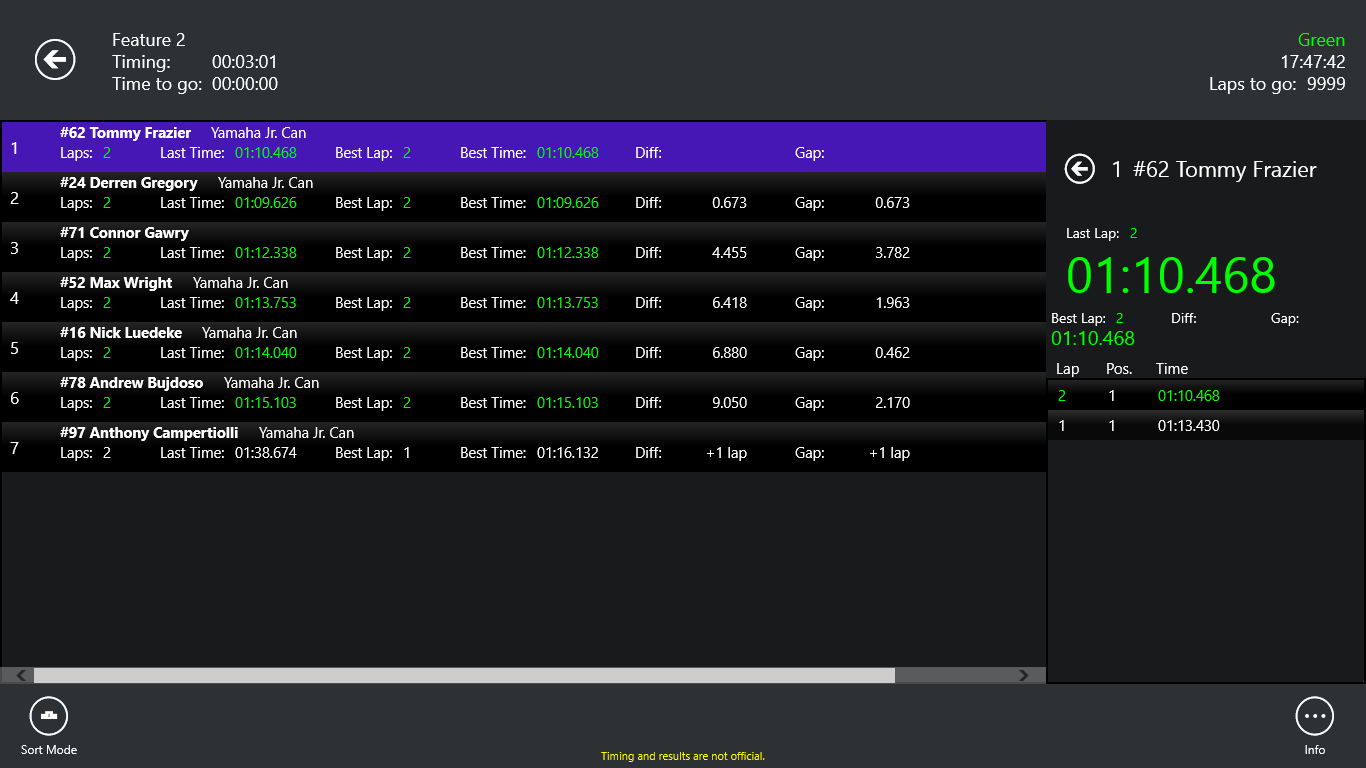Click the Sort Mode button label
This screenshot has width=1366, height=768.
(x=48, y=749)
